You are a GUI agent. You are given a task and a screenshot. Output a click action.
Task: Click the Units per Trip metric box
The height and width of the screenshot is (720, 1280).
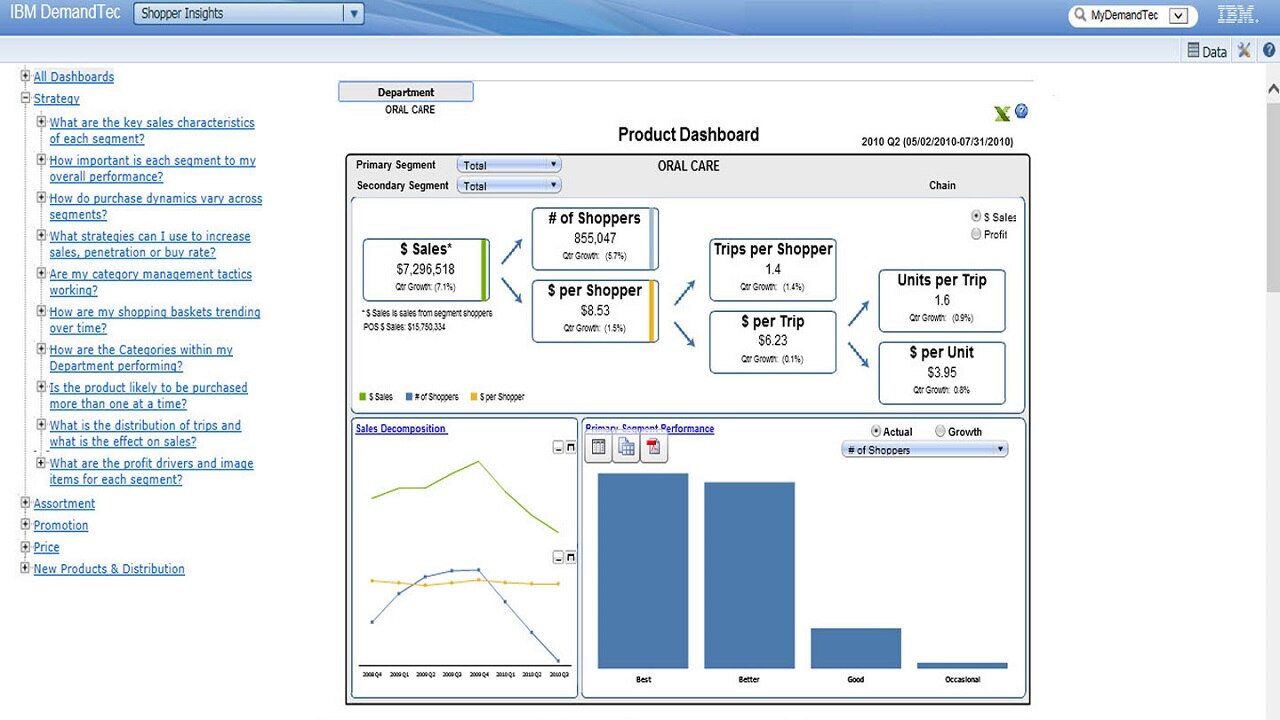pyautogui.click(x=942, y=301)
